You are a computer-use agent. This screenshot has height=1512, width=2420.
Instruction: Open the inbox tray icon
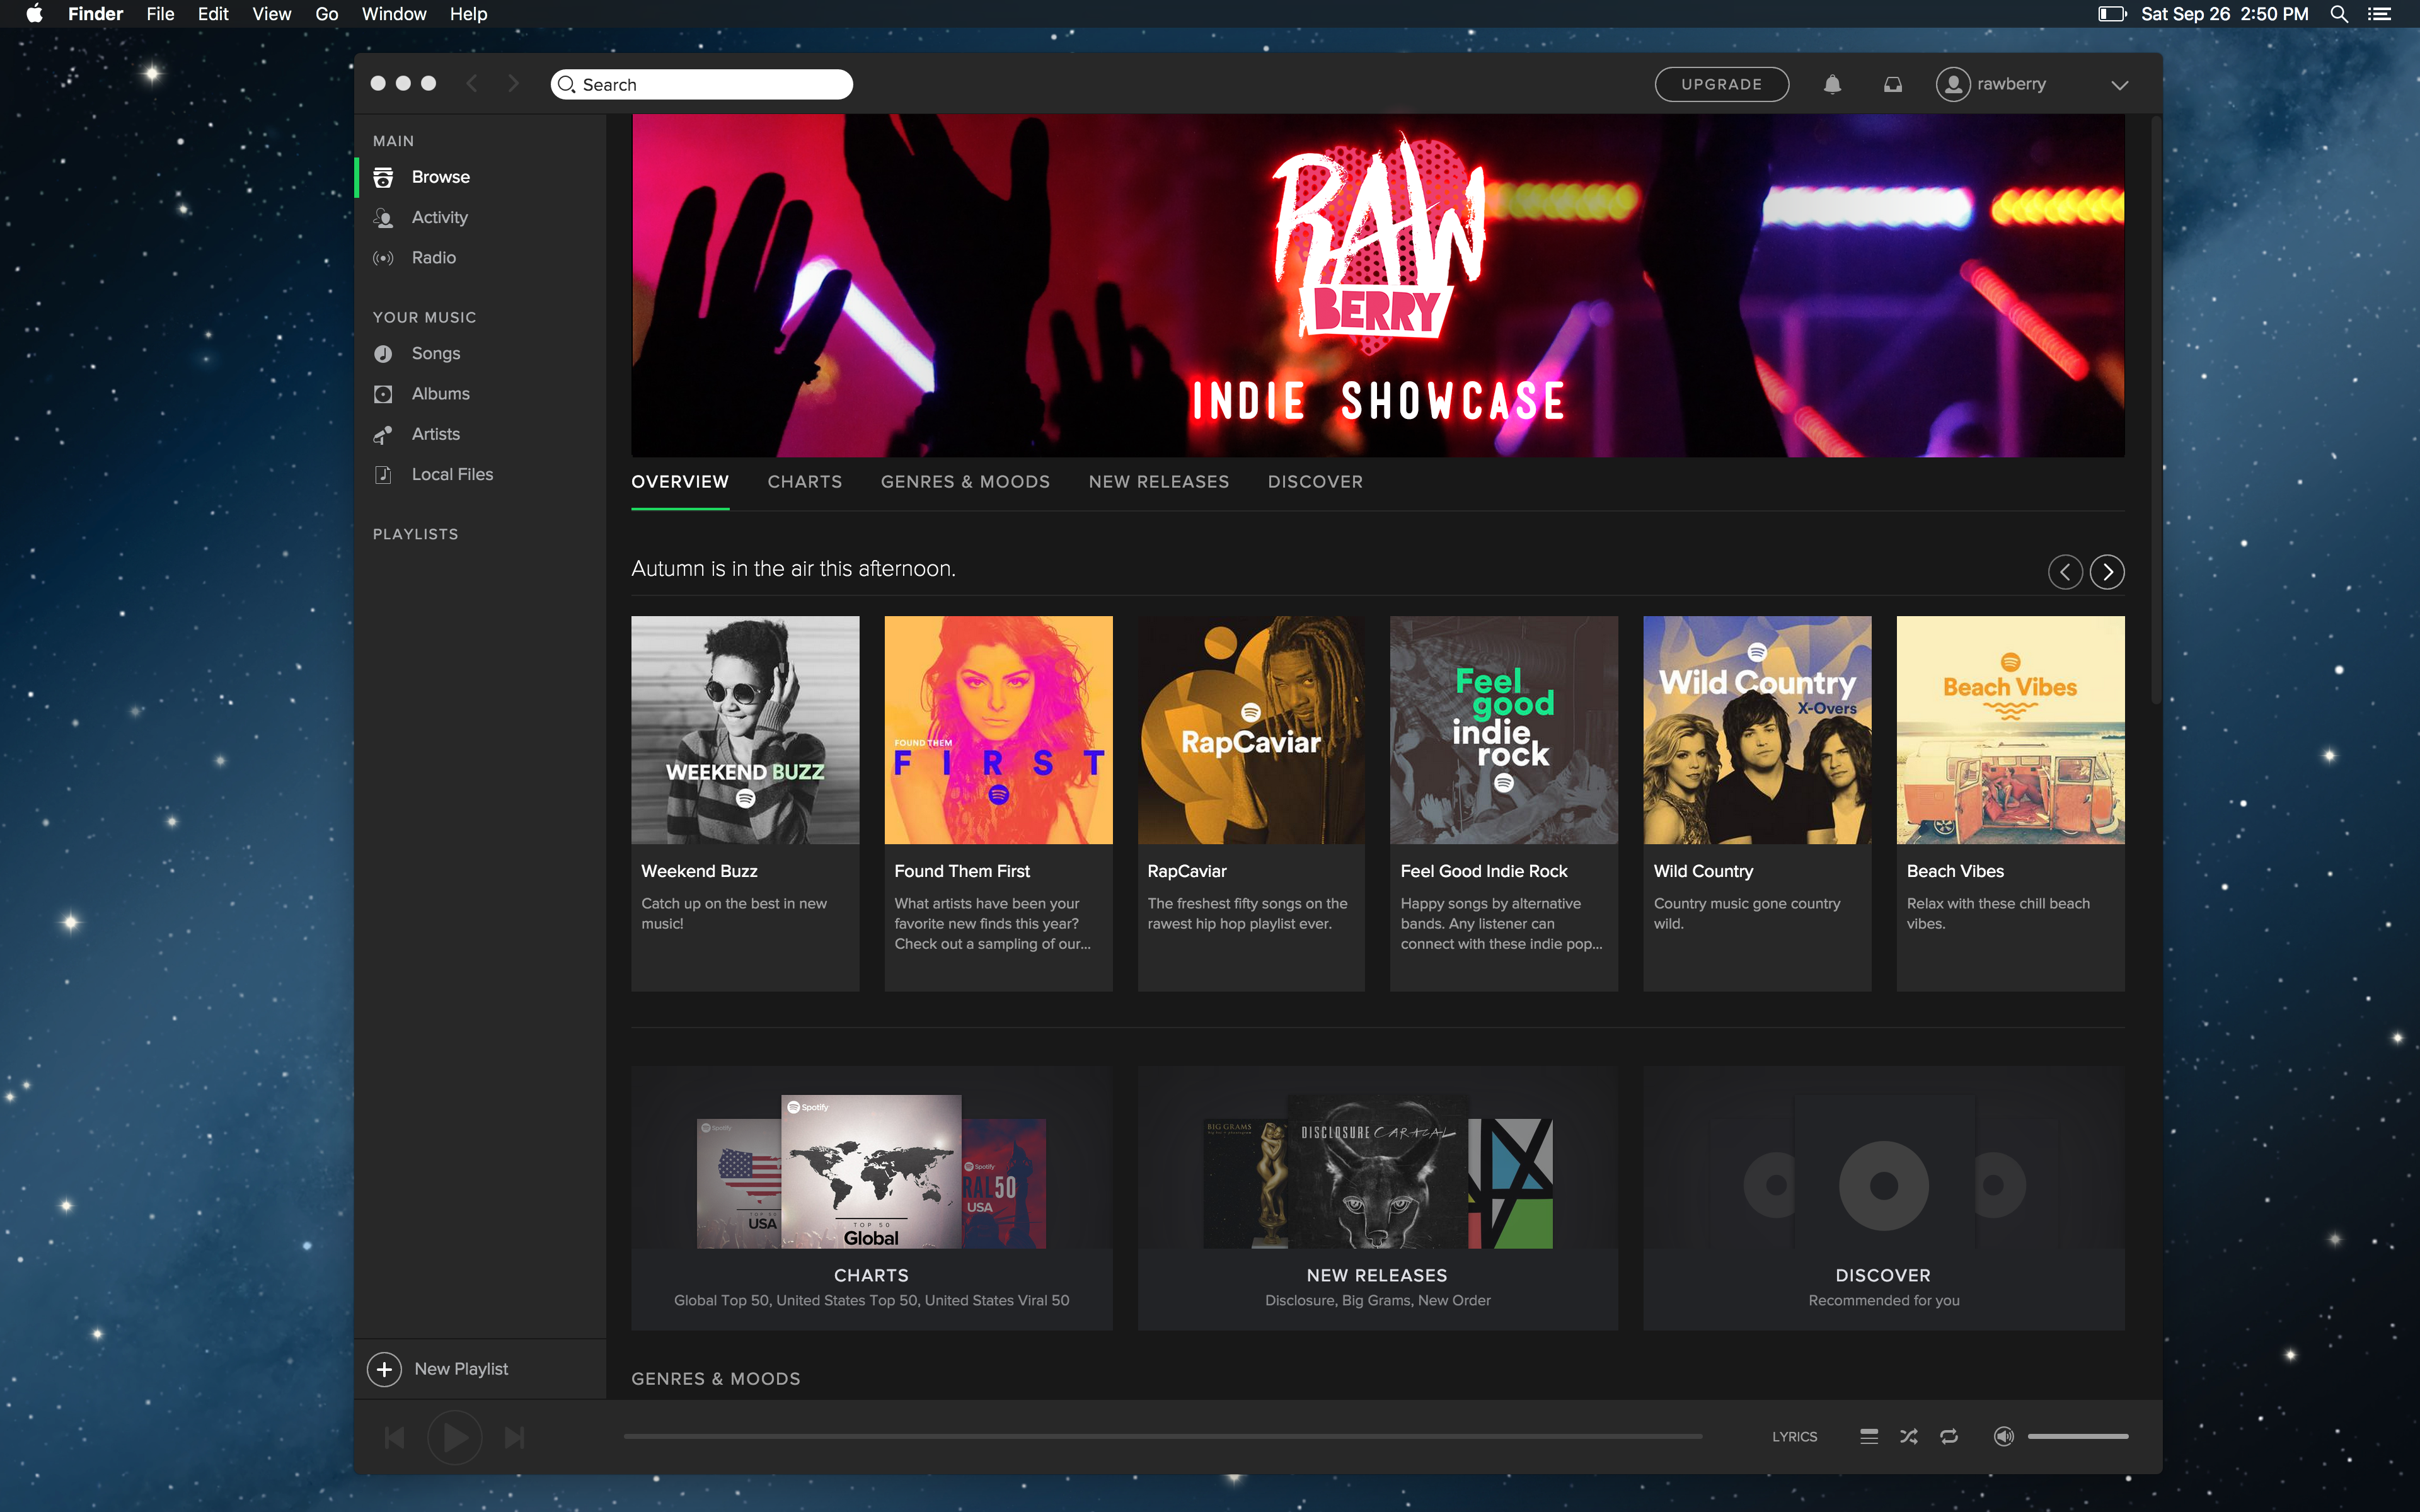pyautogui.click(x=1893, y=84)
